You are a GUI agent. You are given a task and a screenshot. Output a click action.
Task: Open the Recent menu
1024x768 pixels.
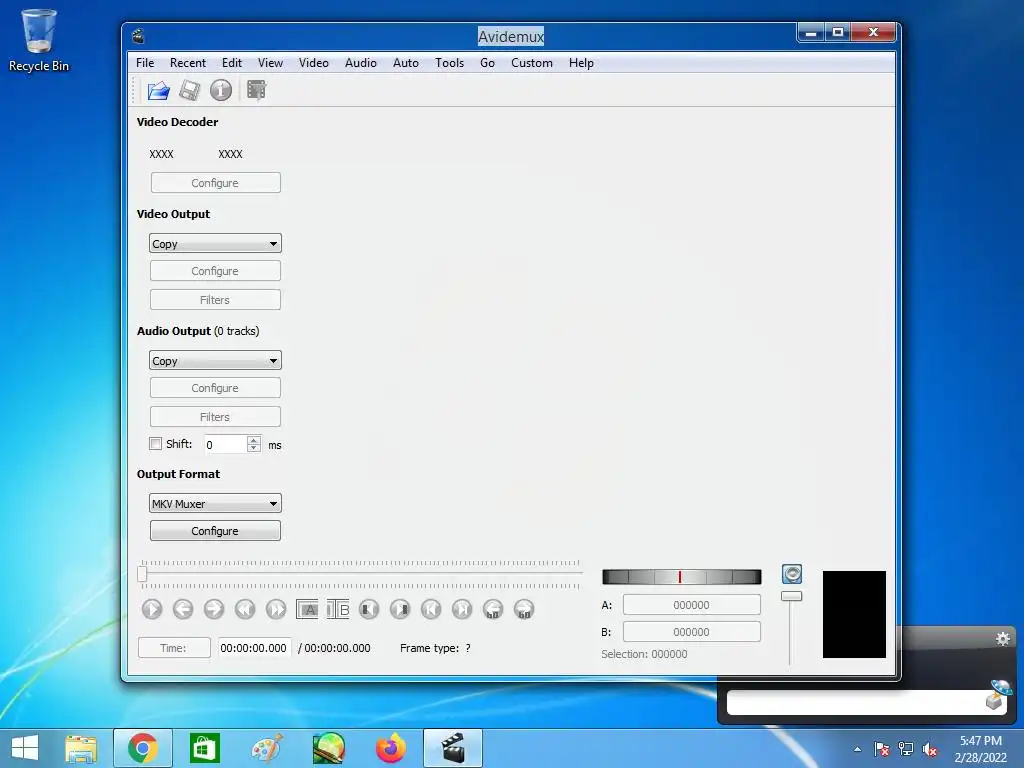click(x=187, y=63)
